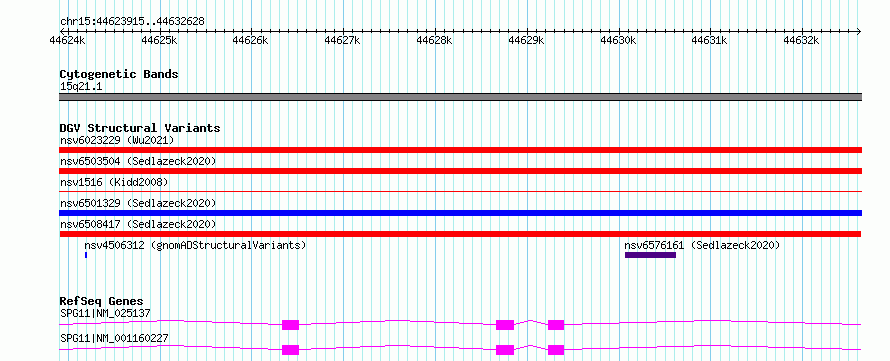
Task: Click NM_001160227 exon just after 44629k
Action: [x=556, y=350]
